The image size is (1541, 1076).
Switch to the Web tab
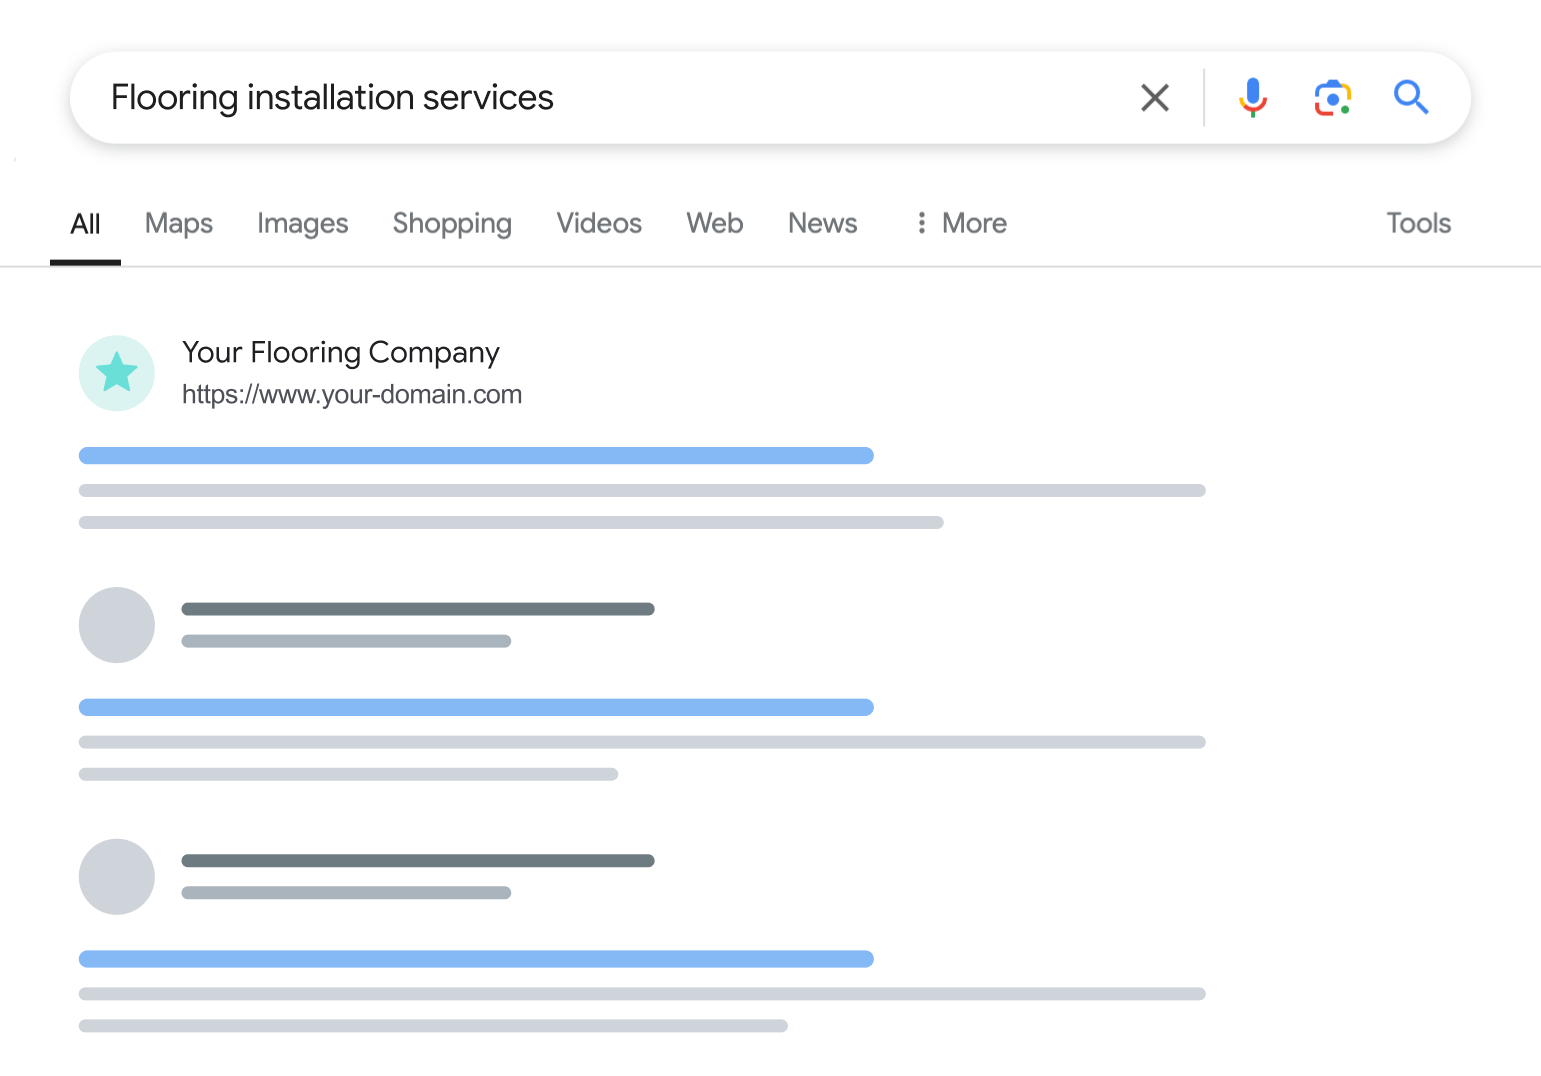[715, 224]
